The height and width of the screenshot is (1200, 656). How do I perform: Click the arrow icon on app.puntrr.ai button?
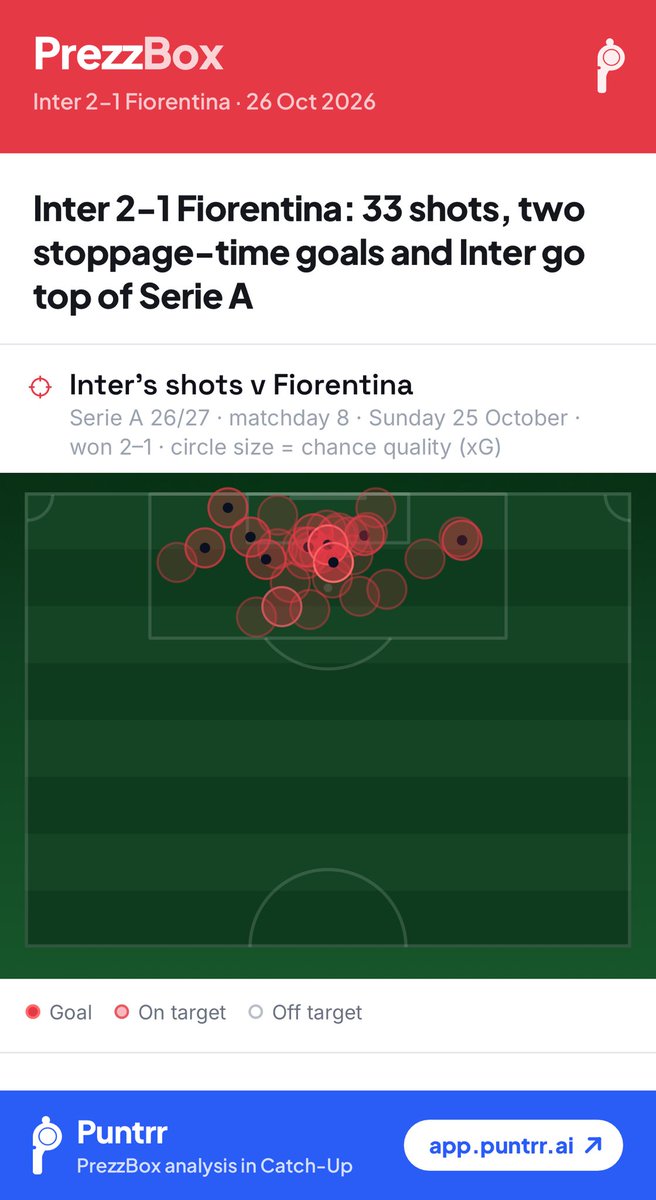point(592,1146)
